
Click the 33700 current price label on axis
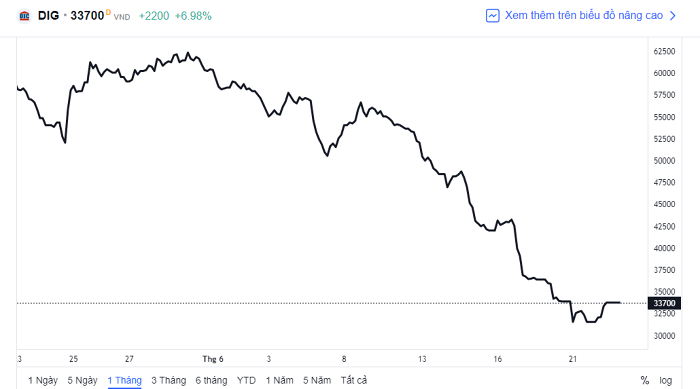tap(664, 303)
